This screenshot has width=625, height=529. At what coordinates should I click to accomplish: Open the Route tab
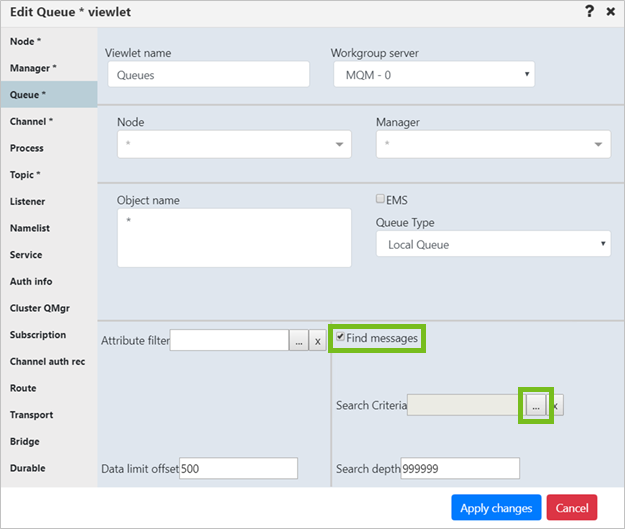pyautogui.click(x=49, y=389)
